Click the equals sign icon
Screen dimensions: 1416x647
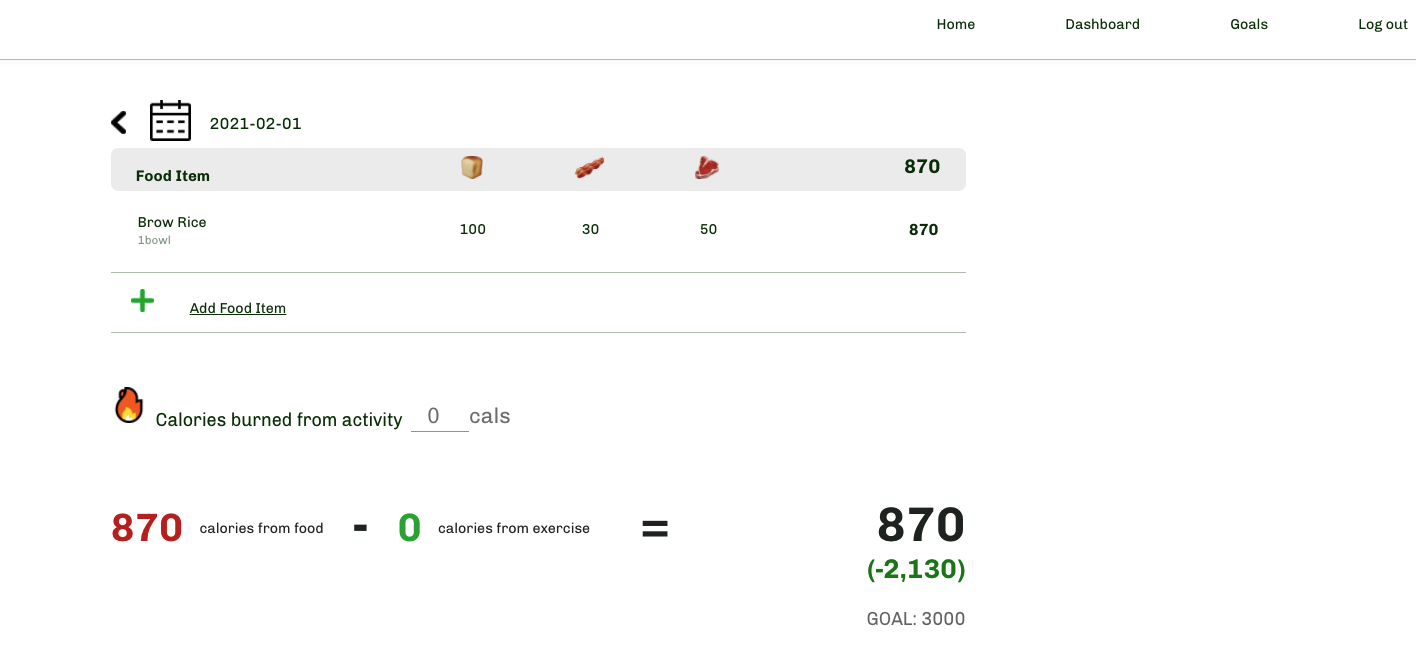[655, 528]
